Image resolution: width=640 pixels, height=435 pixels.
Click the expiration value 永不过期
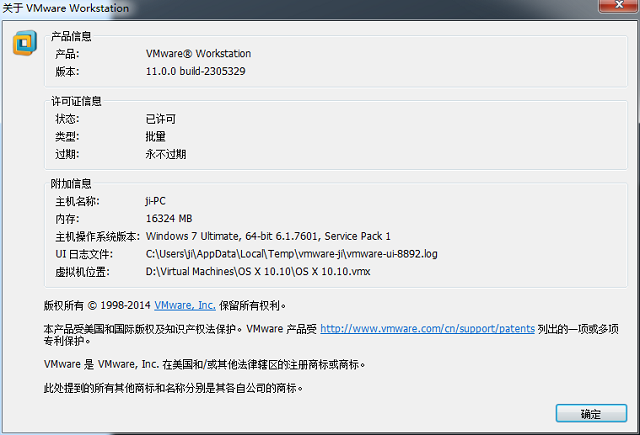click(x=166, y=154)
